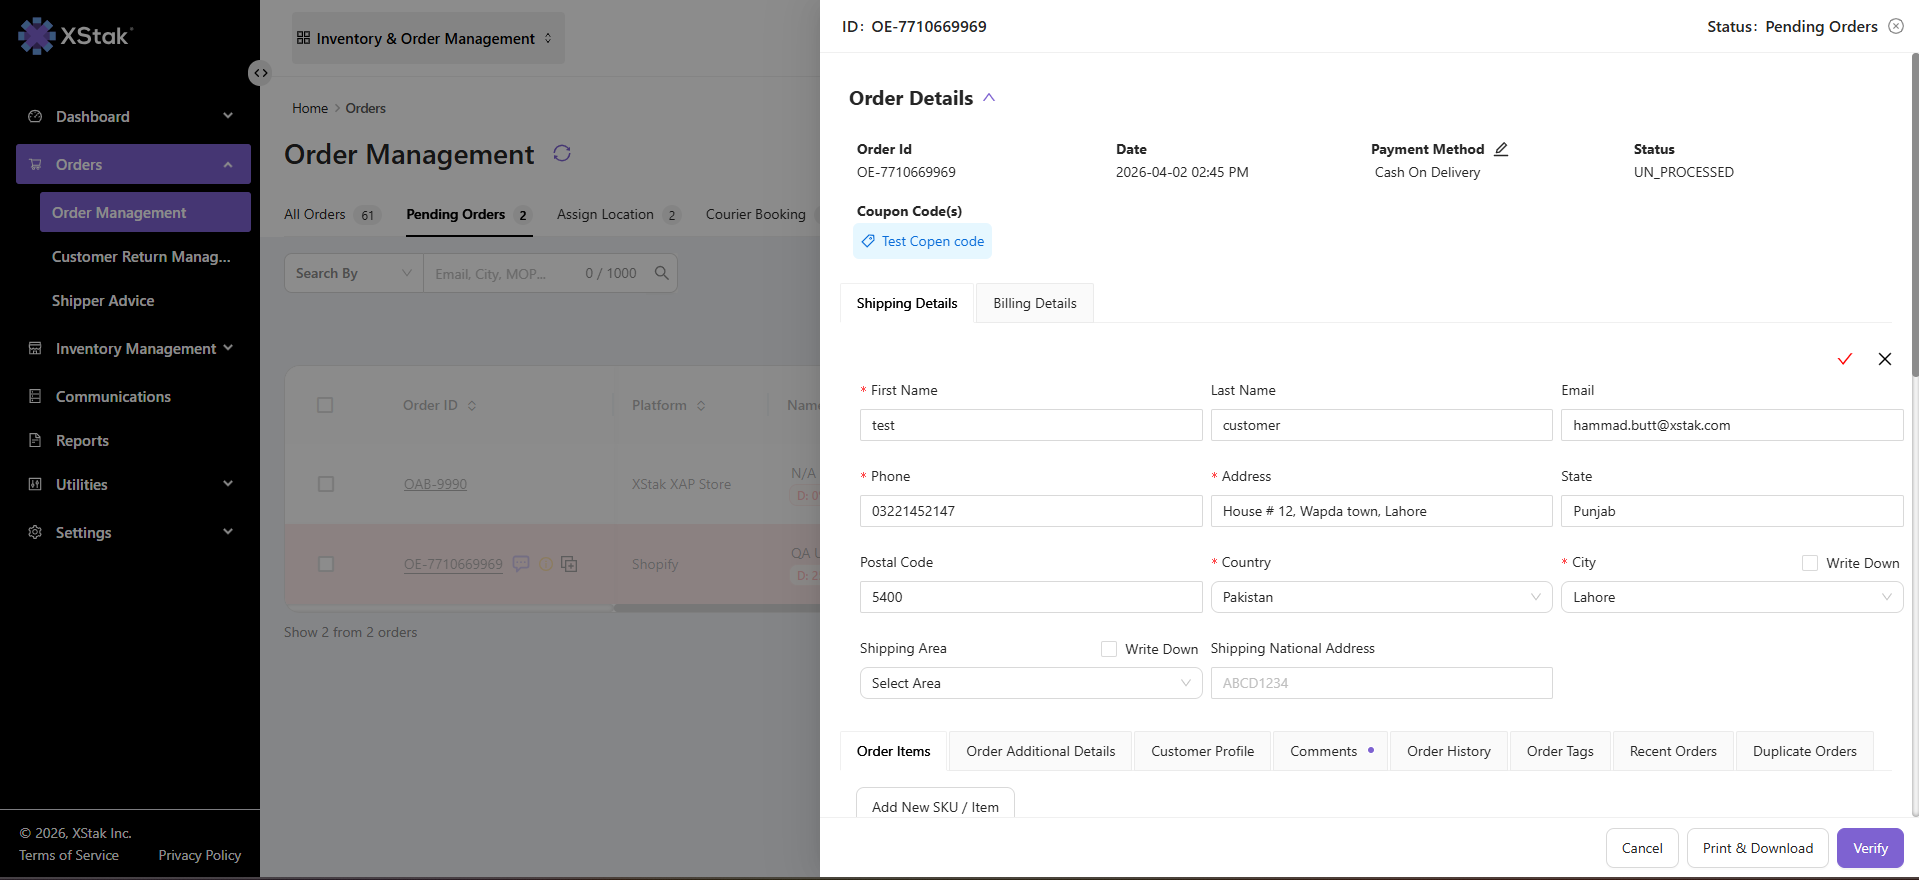
Task: Select the OAB-9990 row checkbox
Action: click(x=325, y=484)
